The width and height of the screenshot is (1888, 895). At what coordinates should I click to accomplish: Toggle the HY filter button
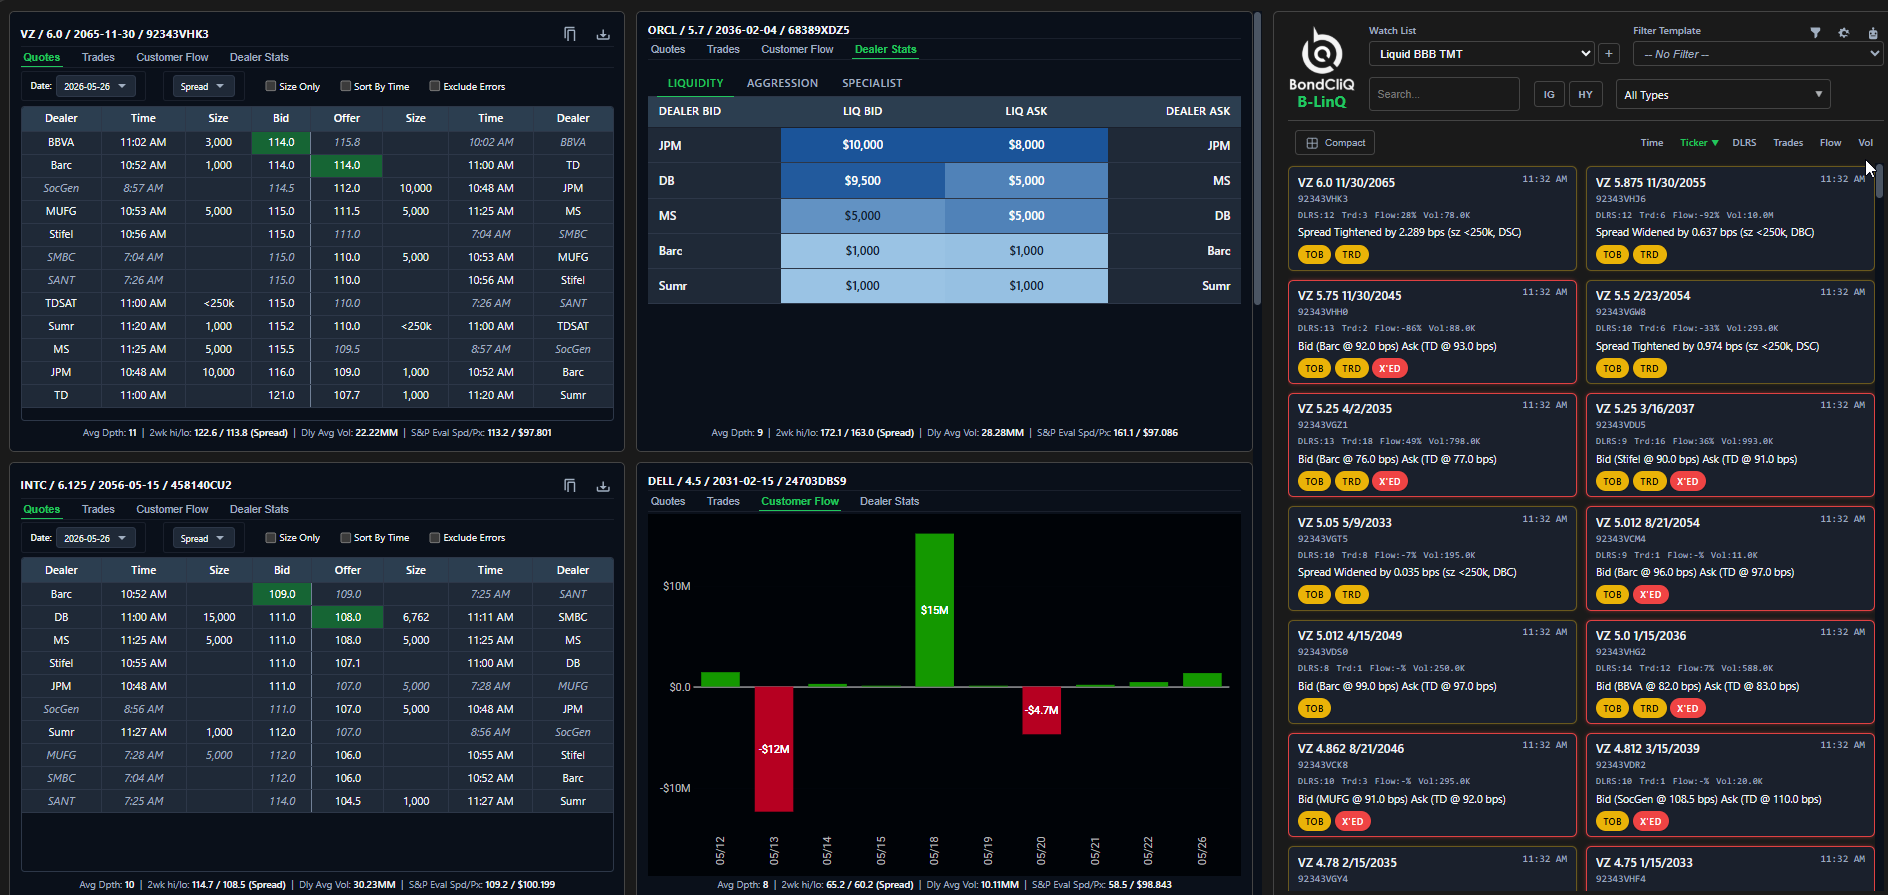1585,95
